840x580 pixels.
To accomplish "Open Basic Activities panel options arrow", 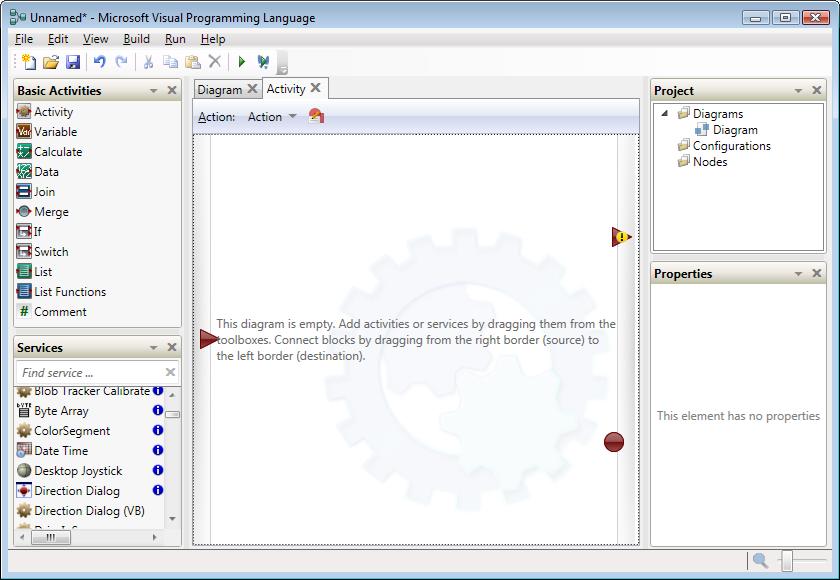I will coord(154,91).
